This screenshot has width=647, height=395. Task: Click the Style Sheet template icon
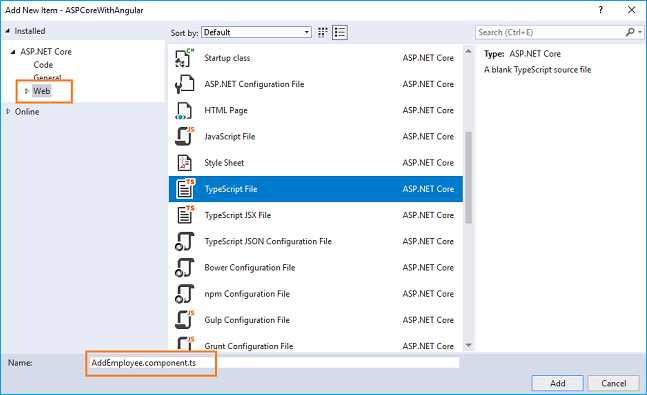click(184, 163)
